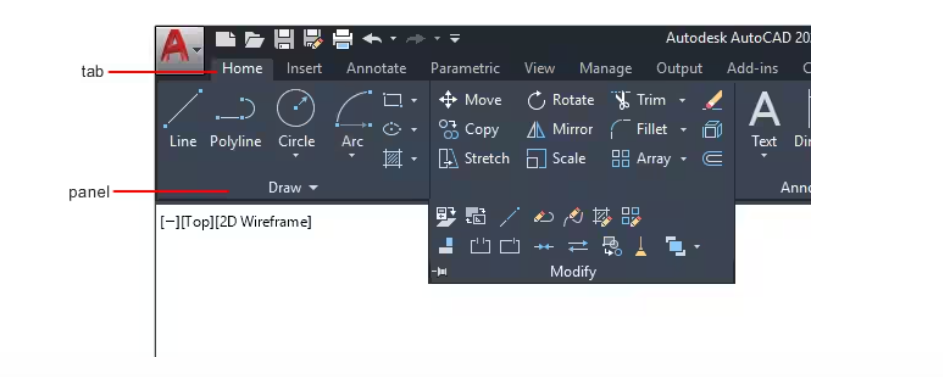This screenshot has height=377, width=943.
Task: Open the Array dropdown arrow
Action: 683,159
